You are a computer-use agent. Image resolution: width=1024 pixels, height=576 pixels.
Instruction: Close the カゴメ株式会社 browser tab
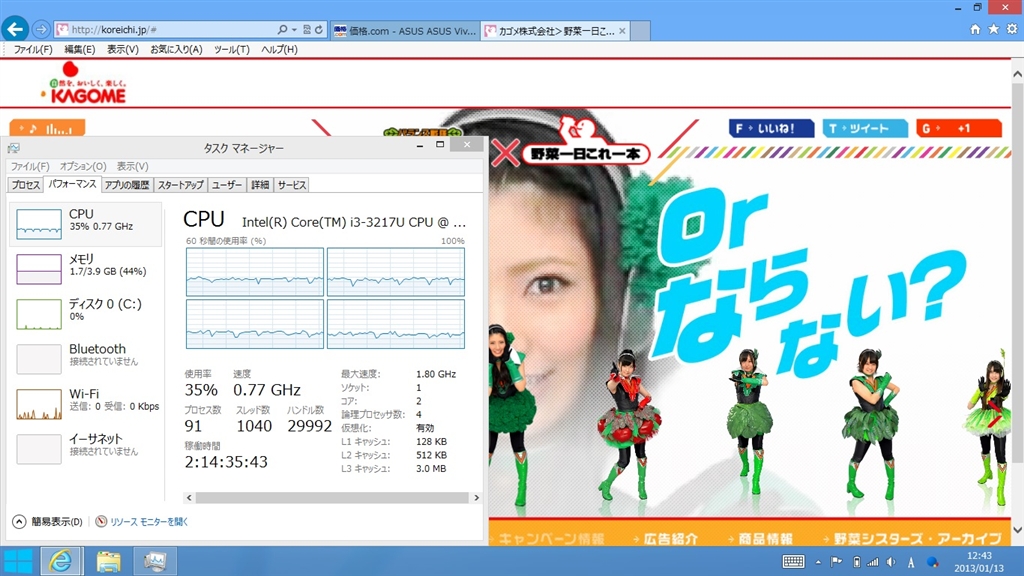point(622,31)
